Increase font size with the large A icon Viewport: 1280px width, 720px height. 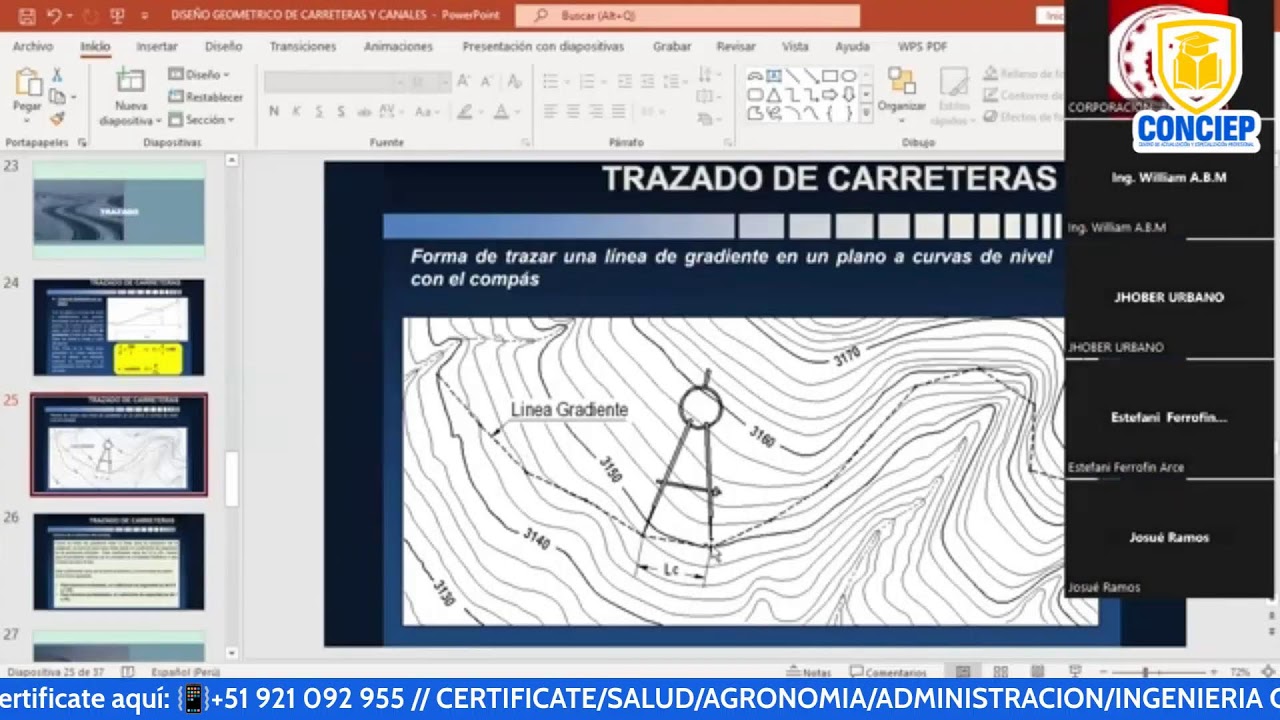coord(464,82)
